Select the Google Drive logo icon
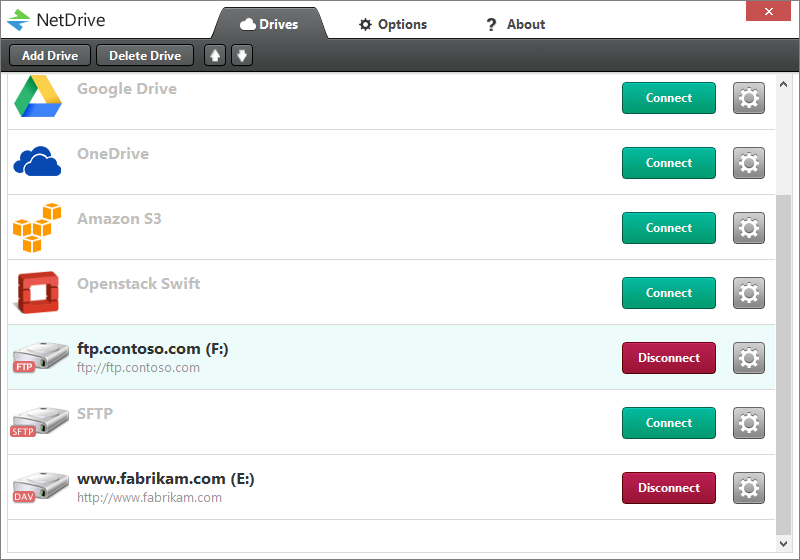 tap(38, 96)
